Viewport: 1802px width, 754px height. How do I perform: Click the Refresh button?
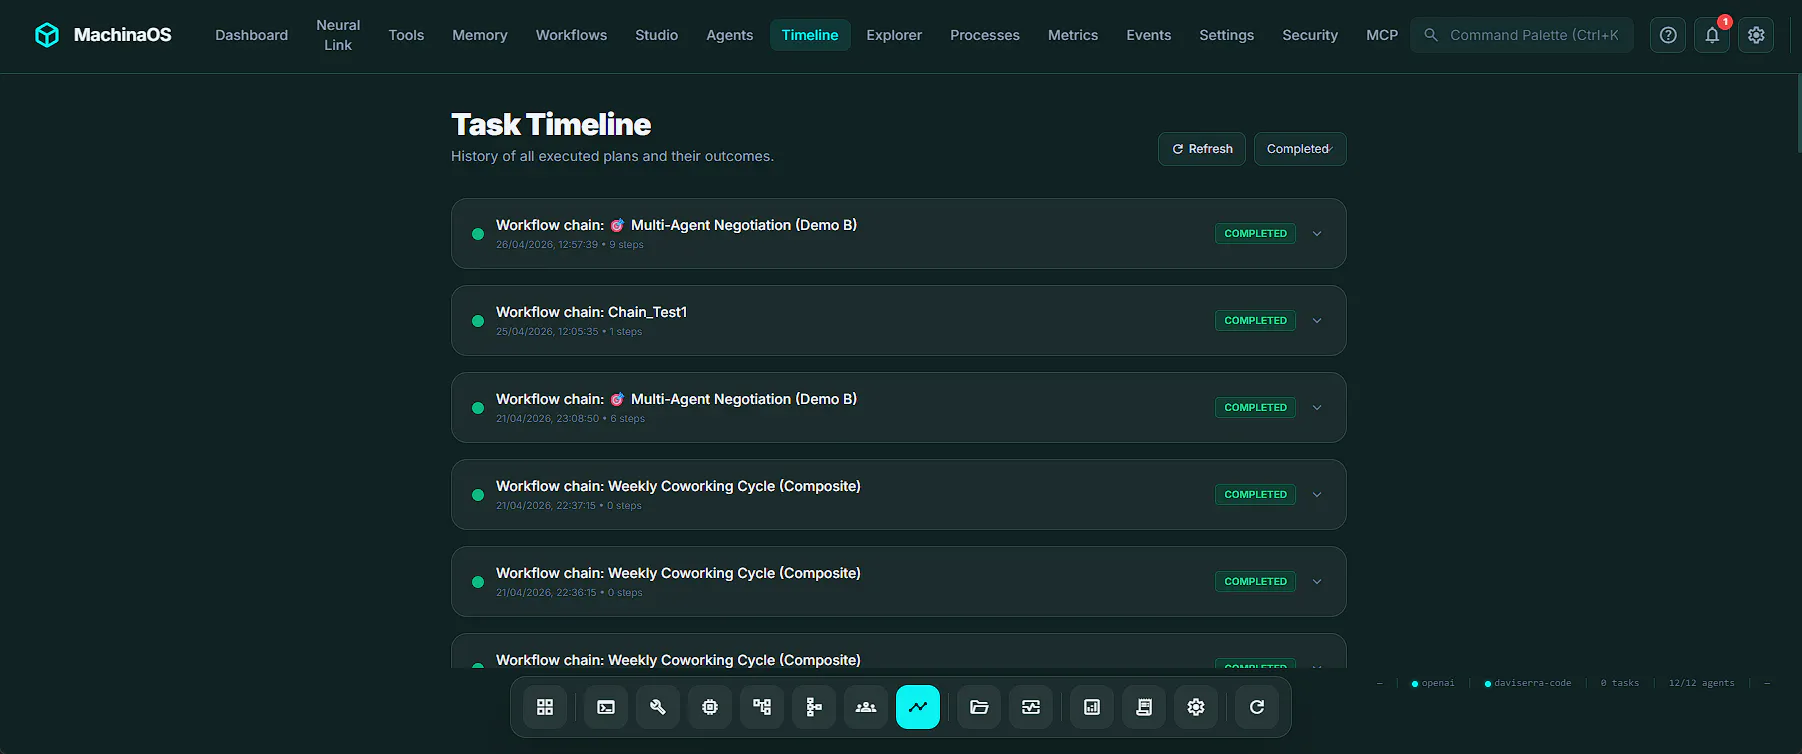click(1202, 149)
